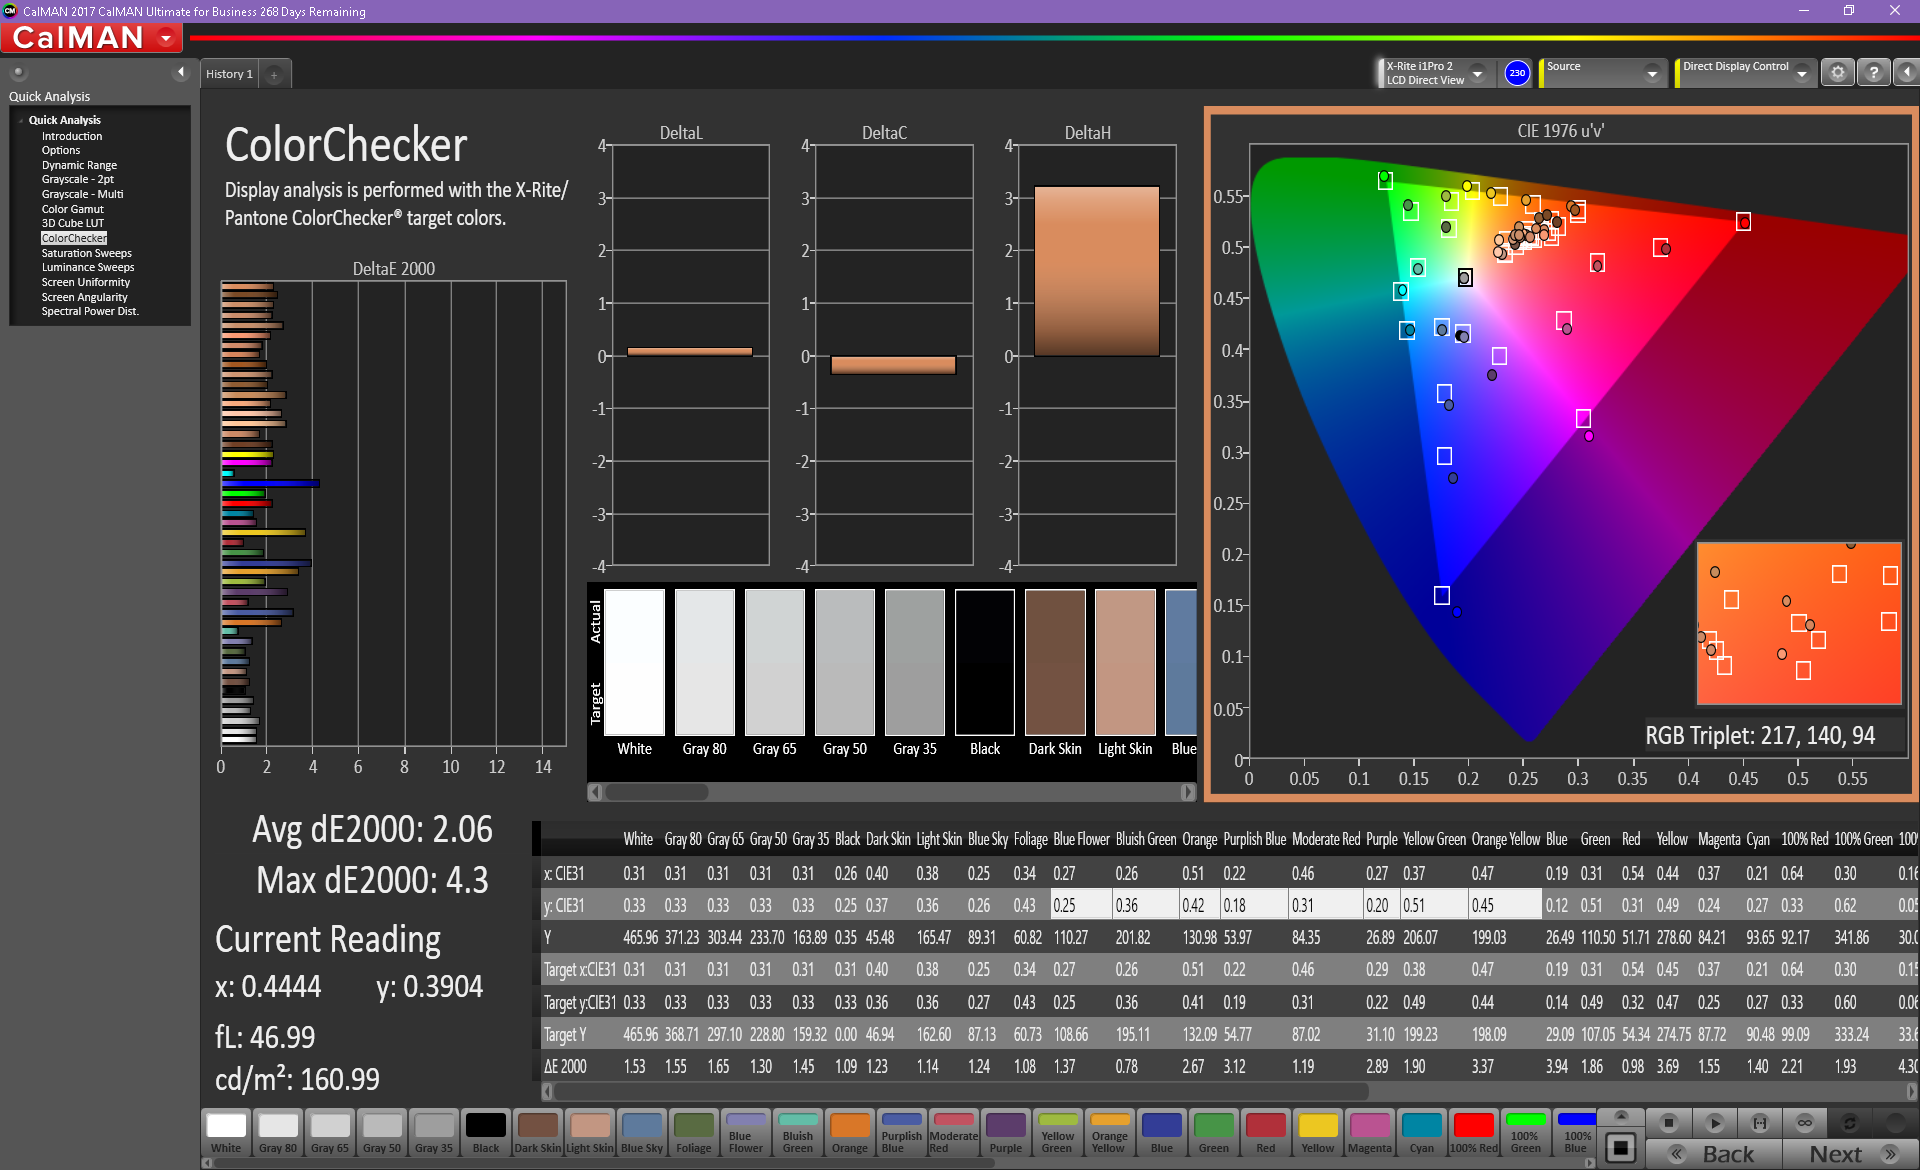Switch to the History 1 tab

click(229, 74)
